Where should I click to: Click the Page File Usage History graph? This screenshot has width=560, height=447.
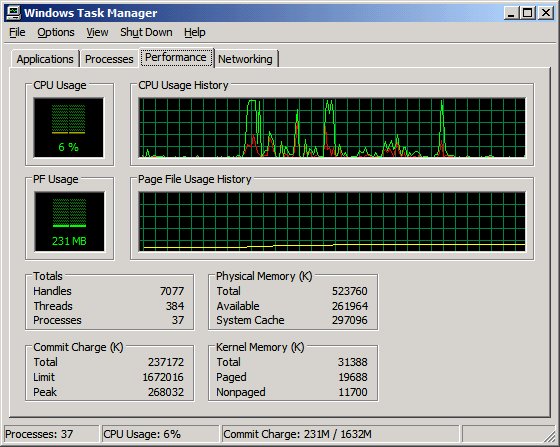click(332, 222)
